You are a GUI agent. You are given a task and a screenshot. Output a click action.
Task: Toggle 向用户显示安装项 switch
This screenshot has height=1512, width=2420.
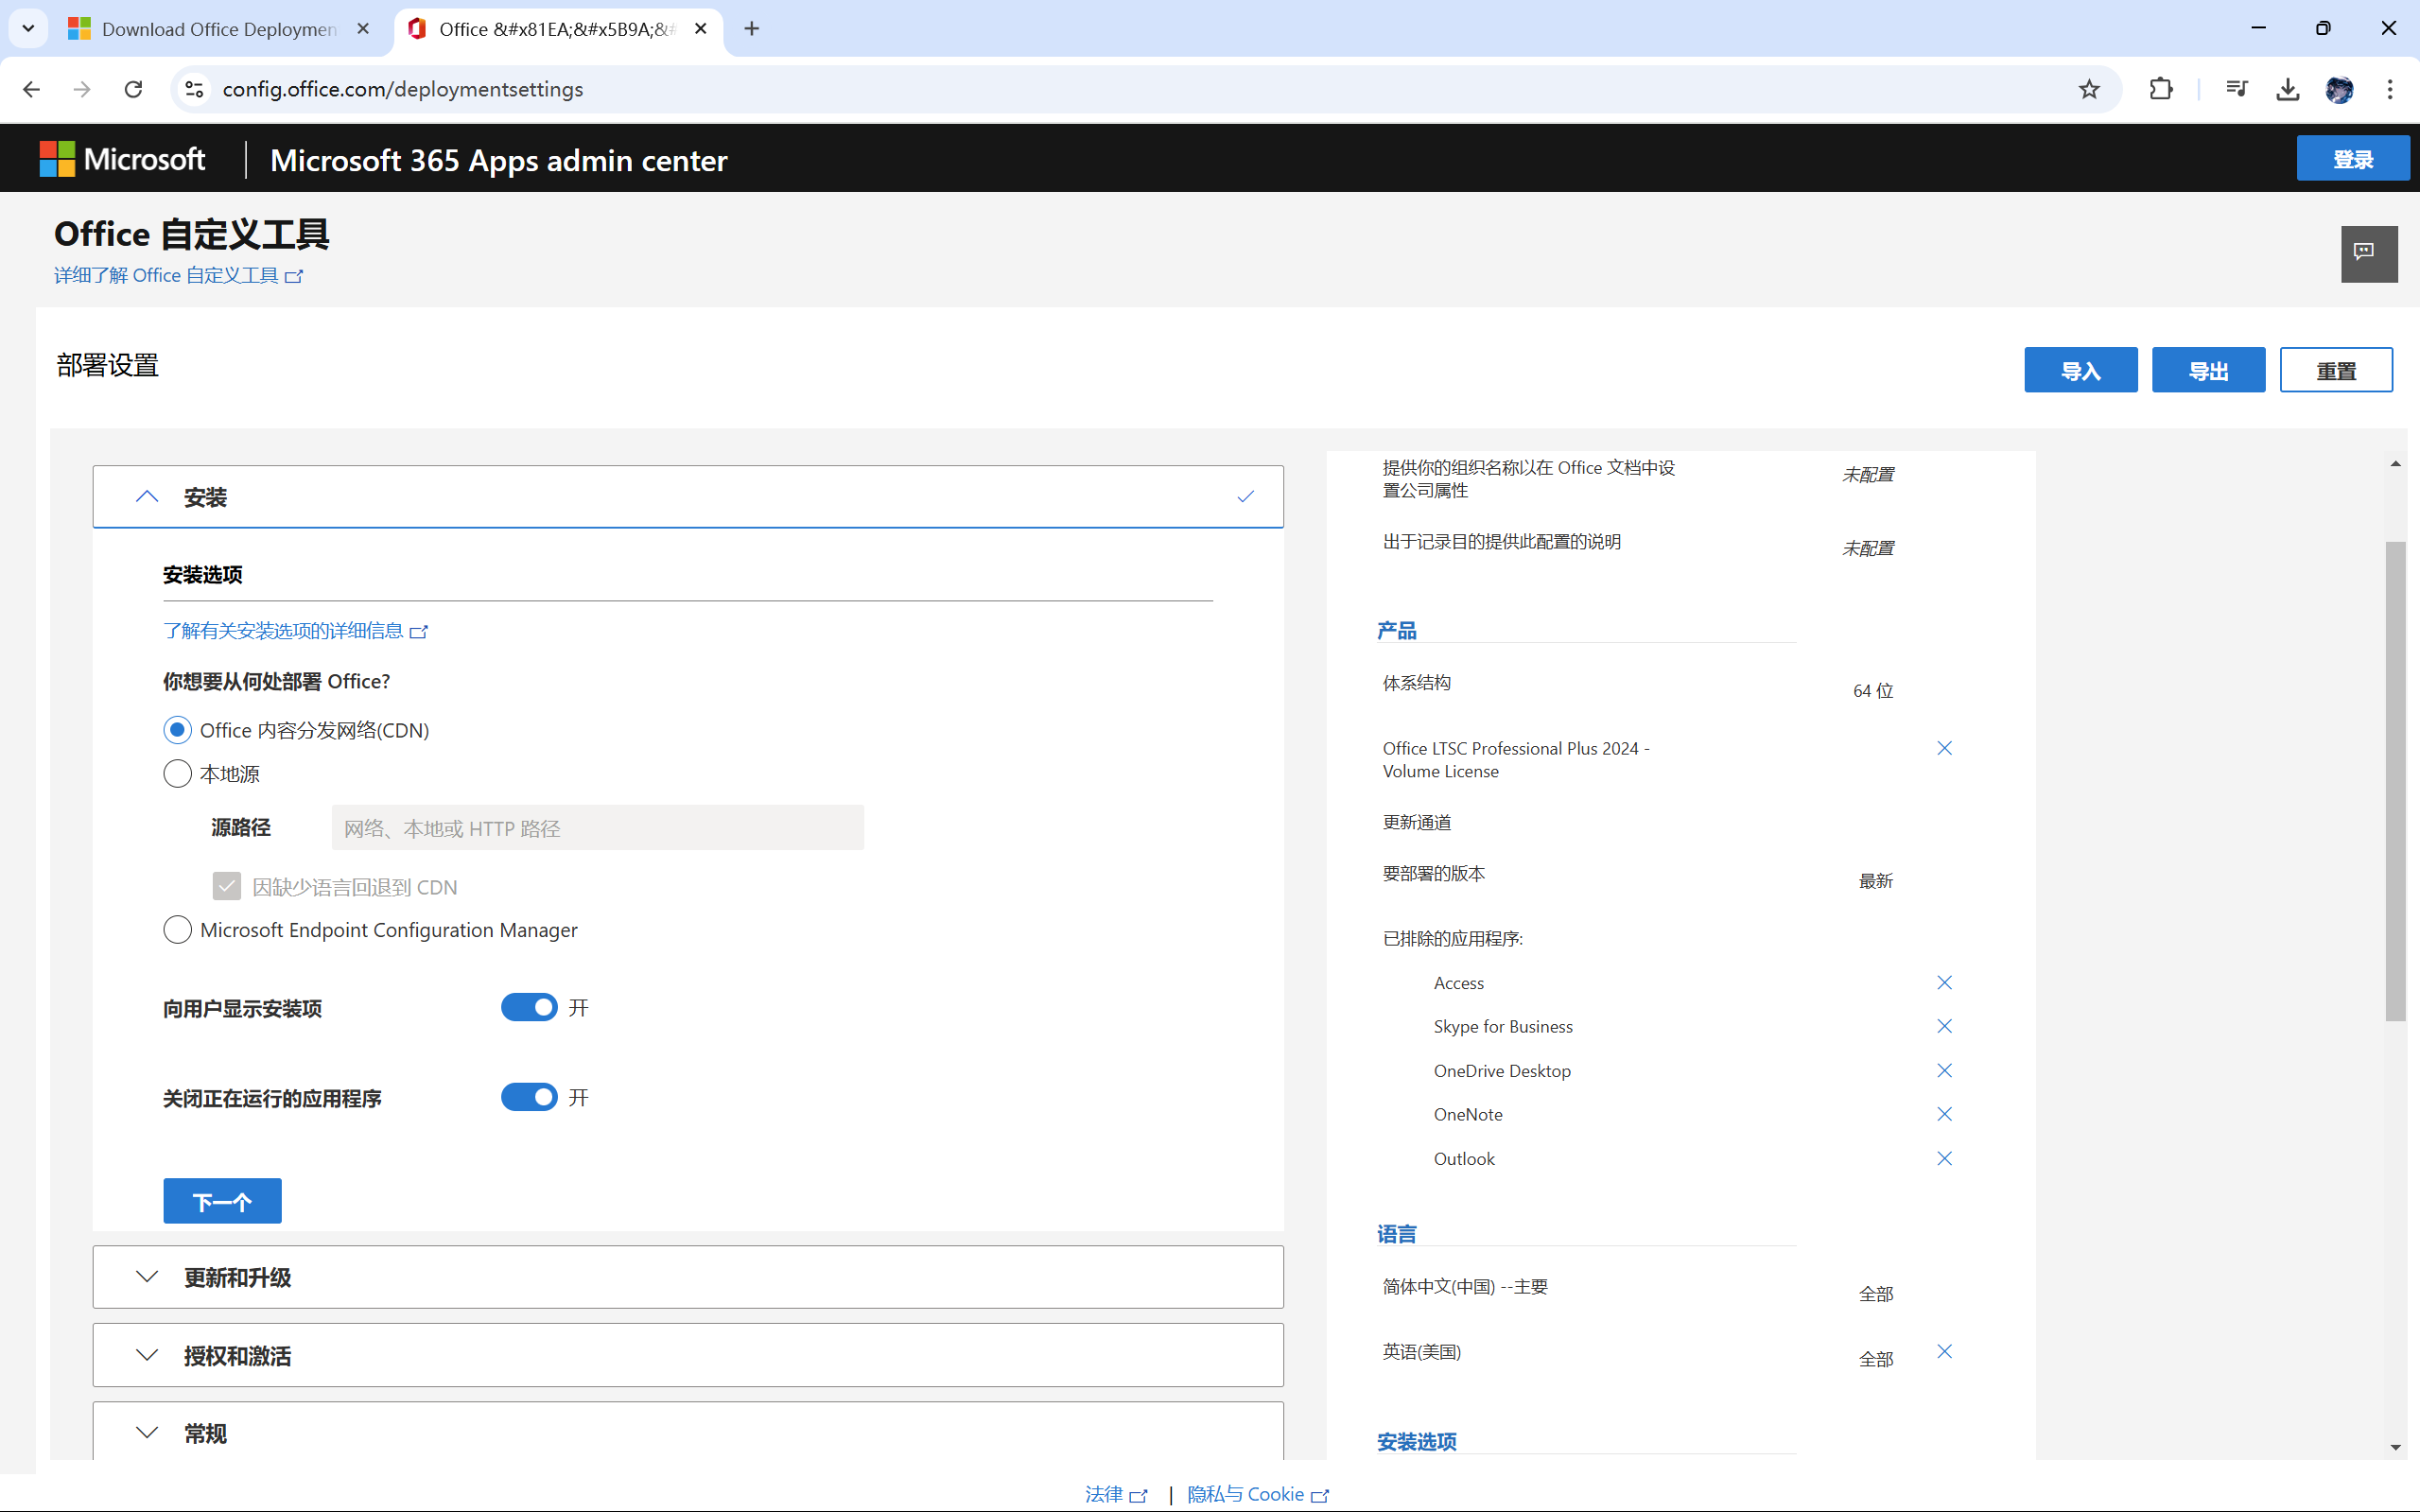529,1007
